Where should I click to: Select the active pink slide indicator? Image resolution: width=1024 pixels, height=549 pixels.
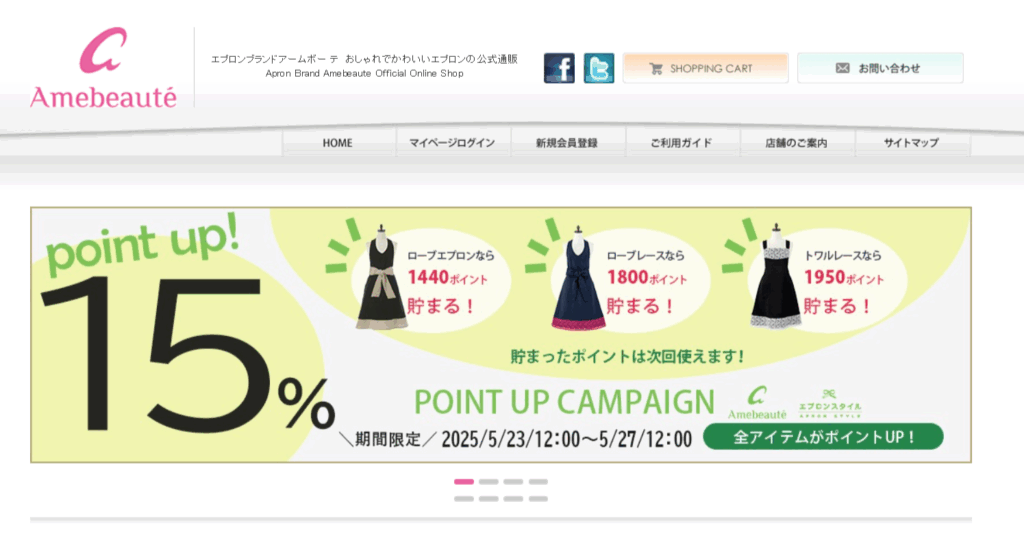click(464, 482)
